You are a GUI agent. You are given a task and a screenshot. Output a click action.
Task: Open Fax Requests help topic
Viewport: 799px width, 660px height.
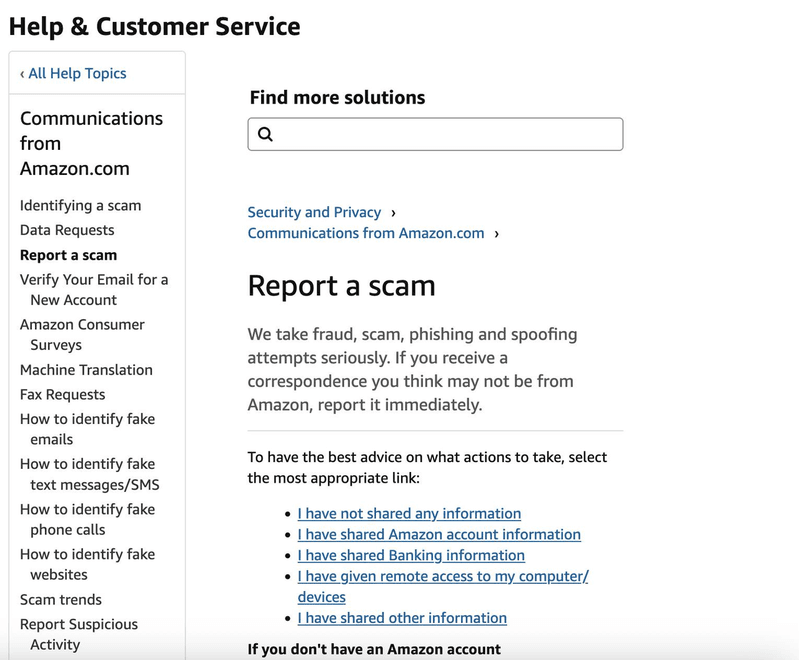(x=62, y=394)
